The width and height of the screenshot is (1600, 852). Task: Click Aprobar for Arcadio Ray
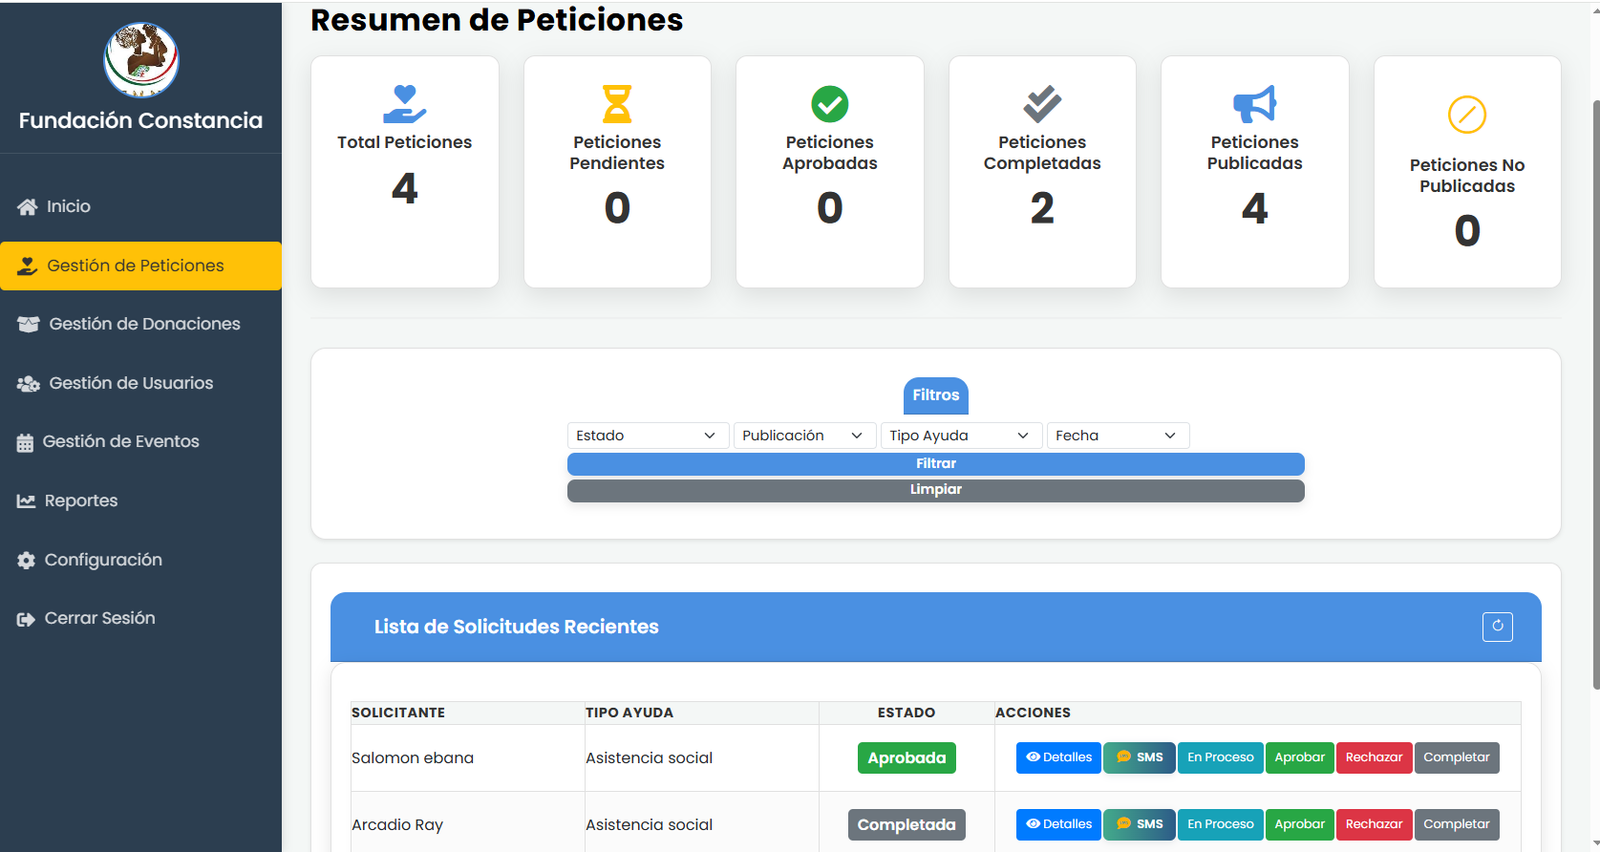point(1300,825)
